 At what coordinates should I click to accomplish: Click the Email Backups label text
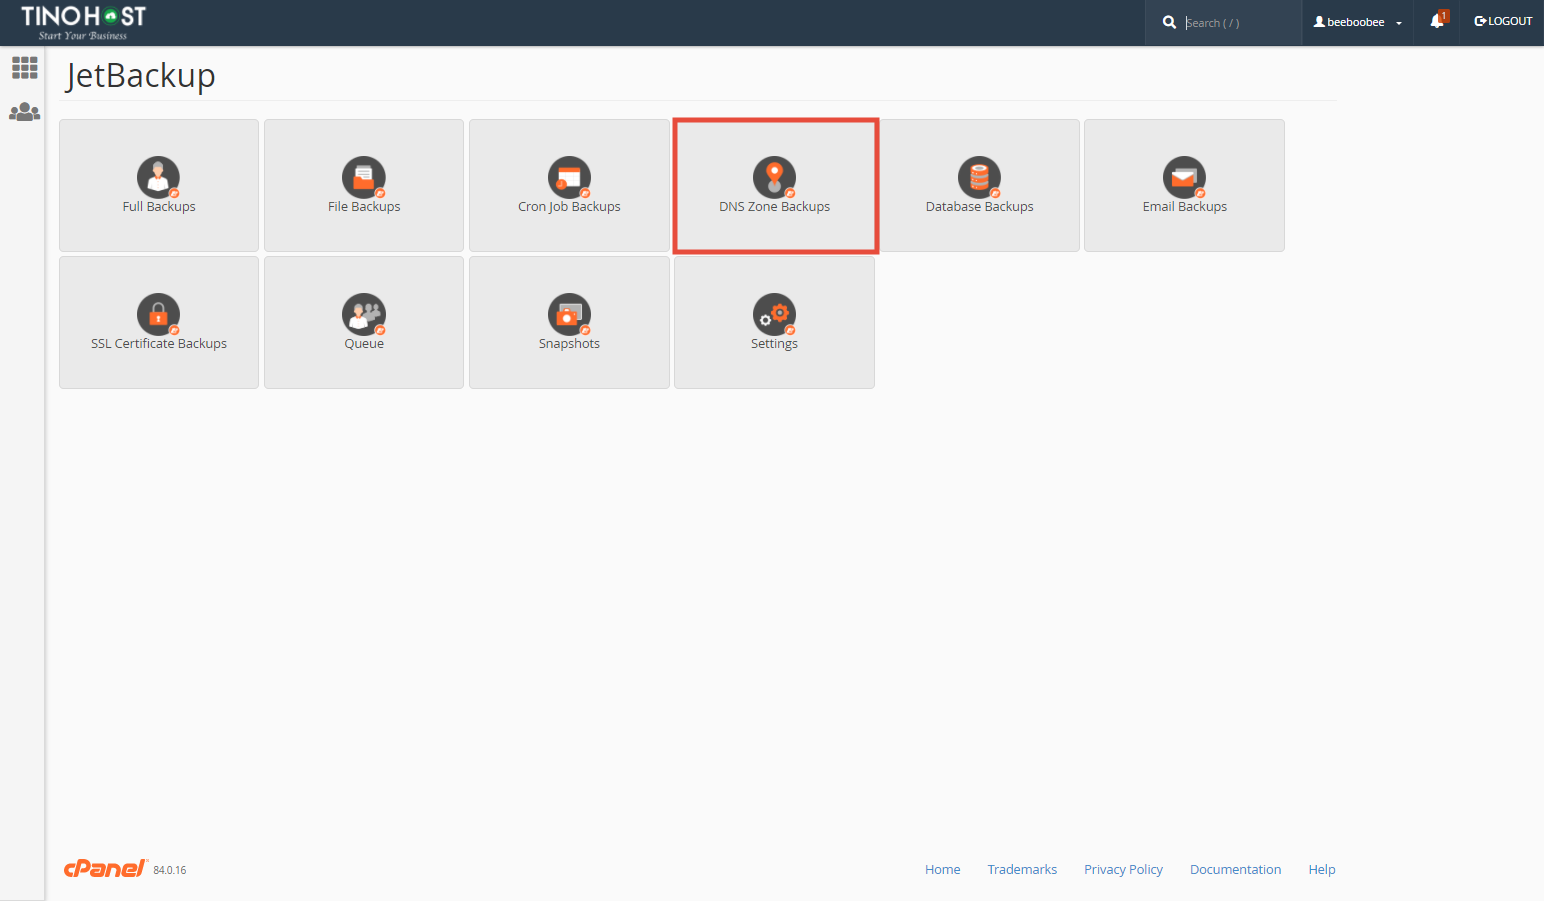pyautogui.click(x=1185, y=207)
